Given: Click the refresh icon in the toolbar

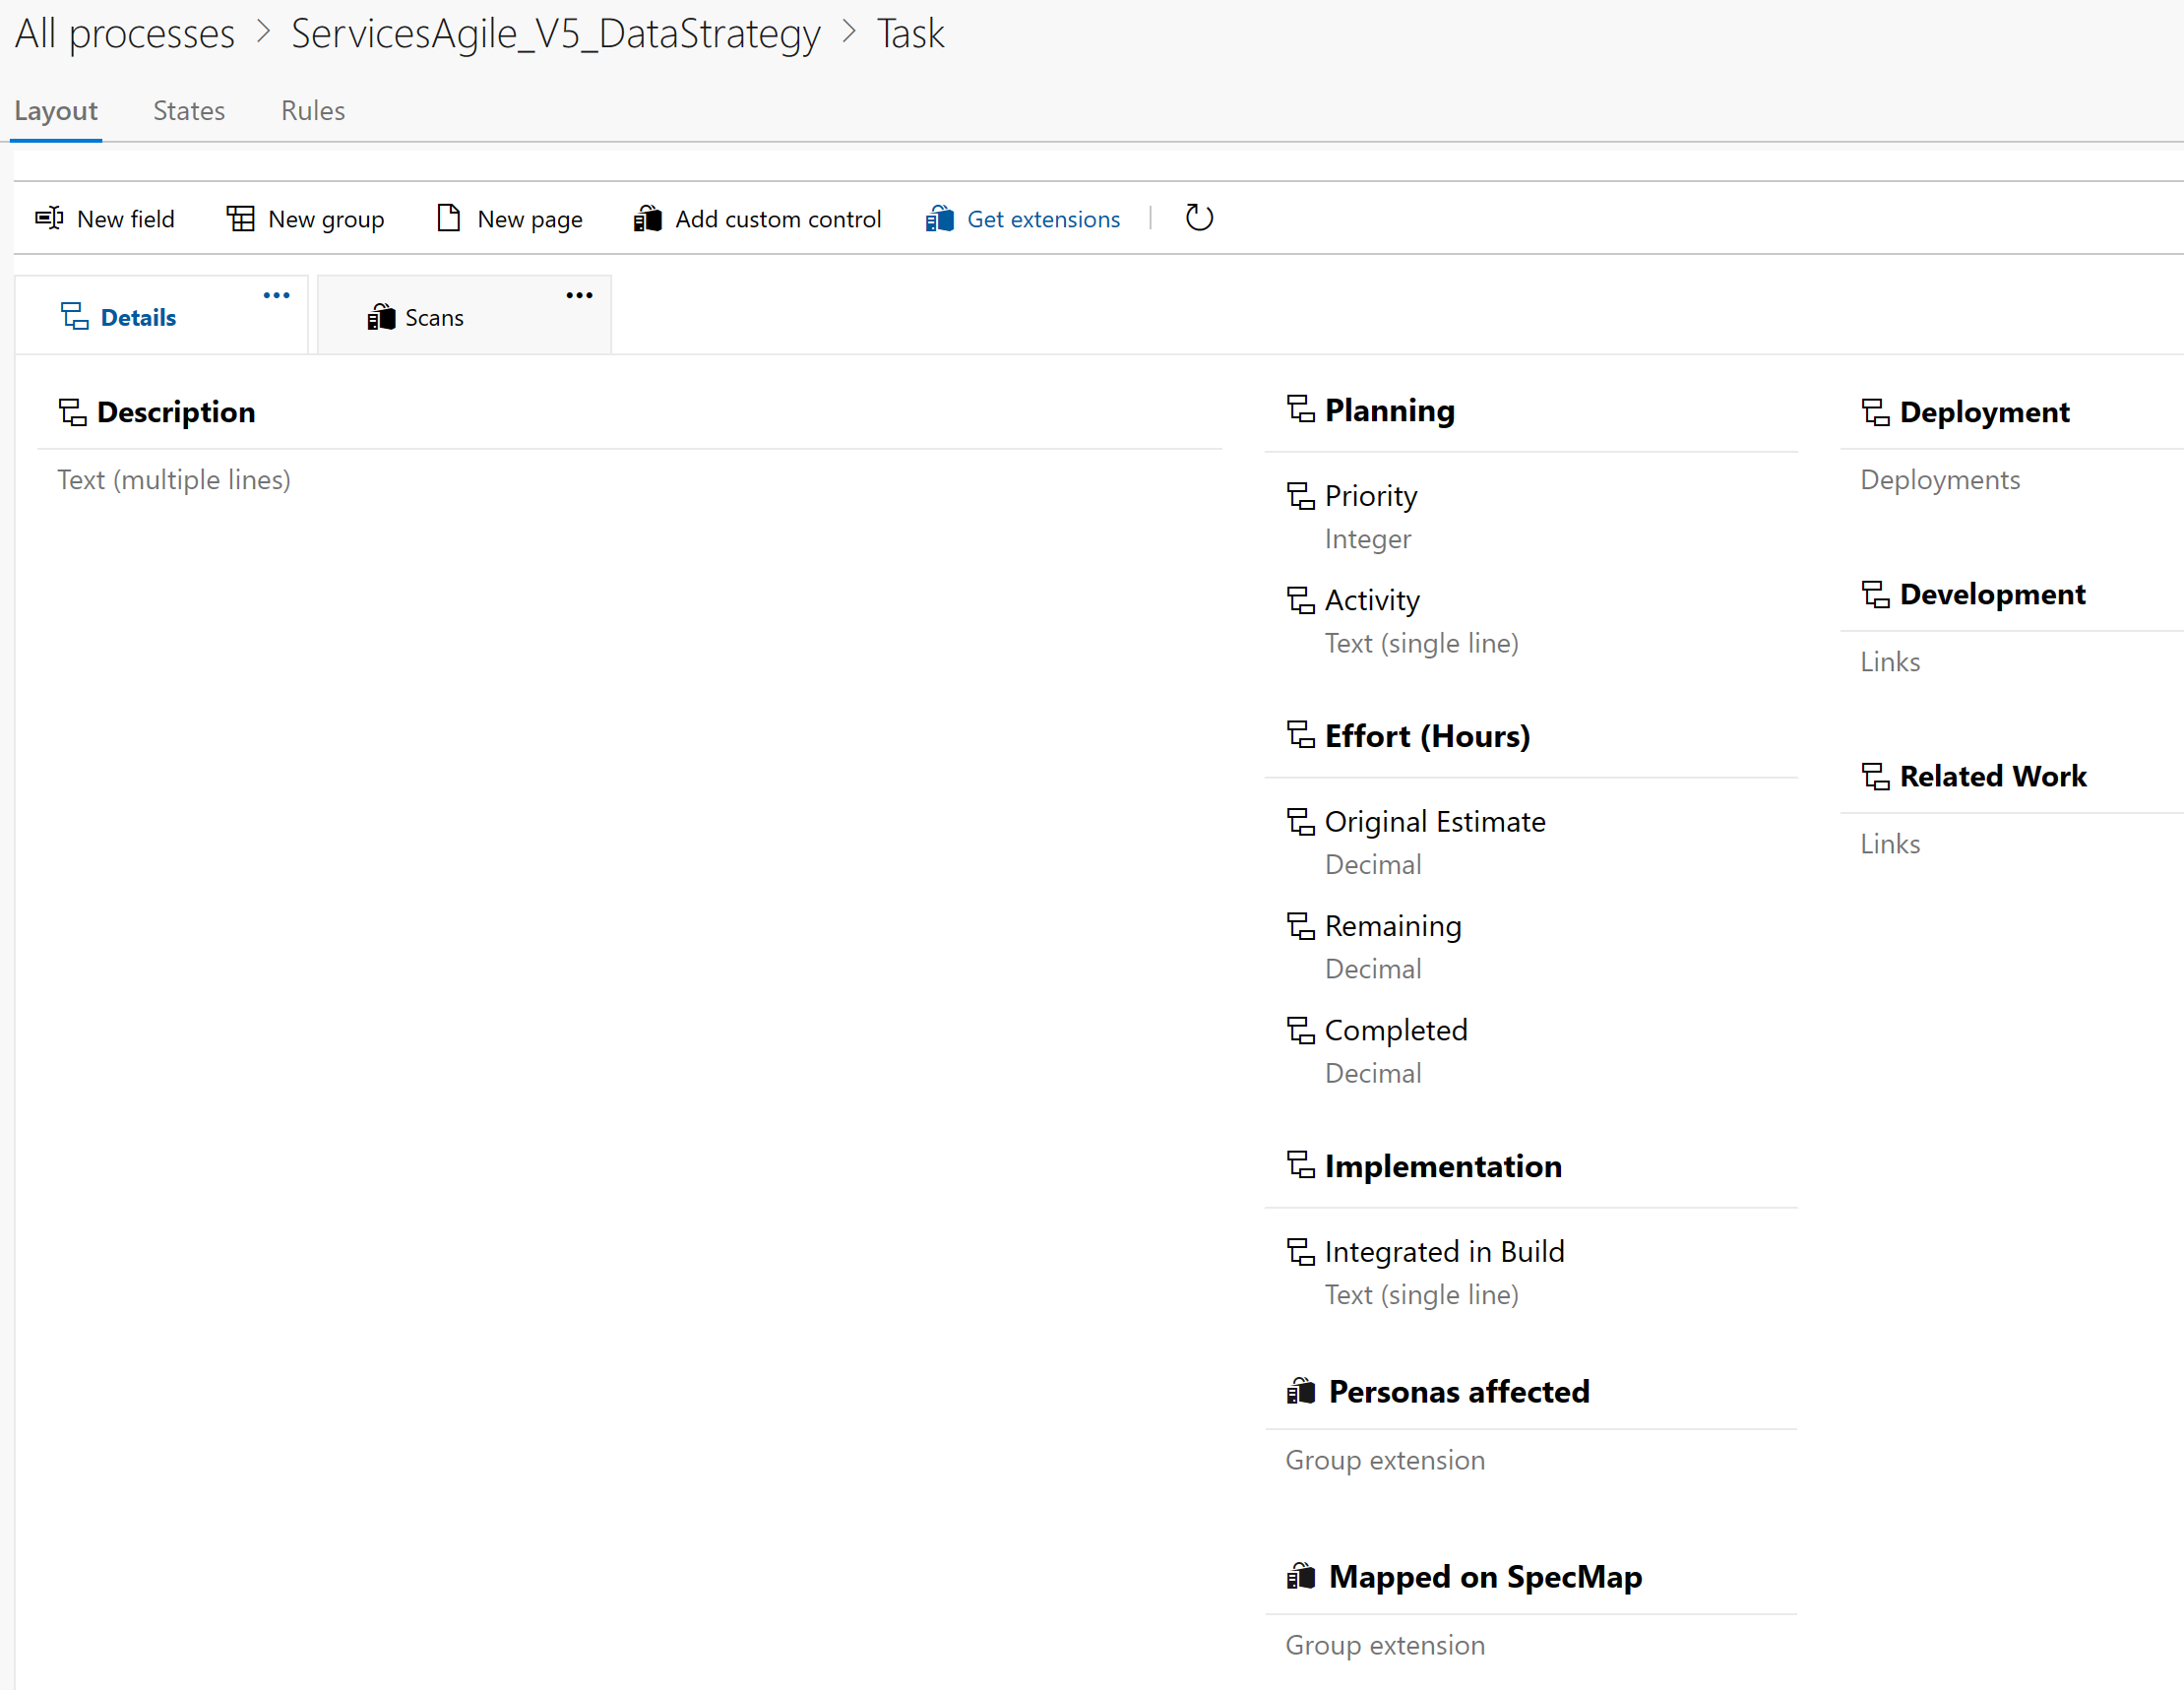Looking at the screenshot, I should pos(1199,217).
